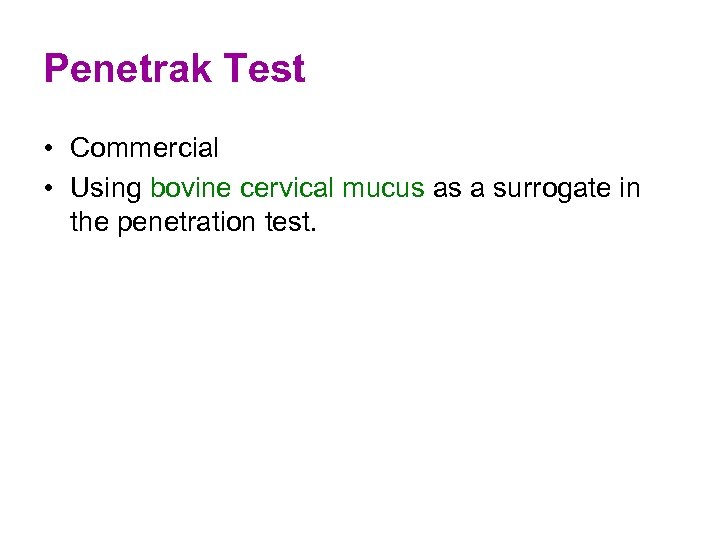Viewport: 720px width, 540px height.
Task: Click the green word "mucus"
Action: [383, 187]
